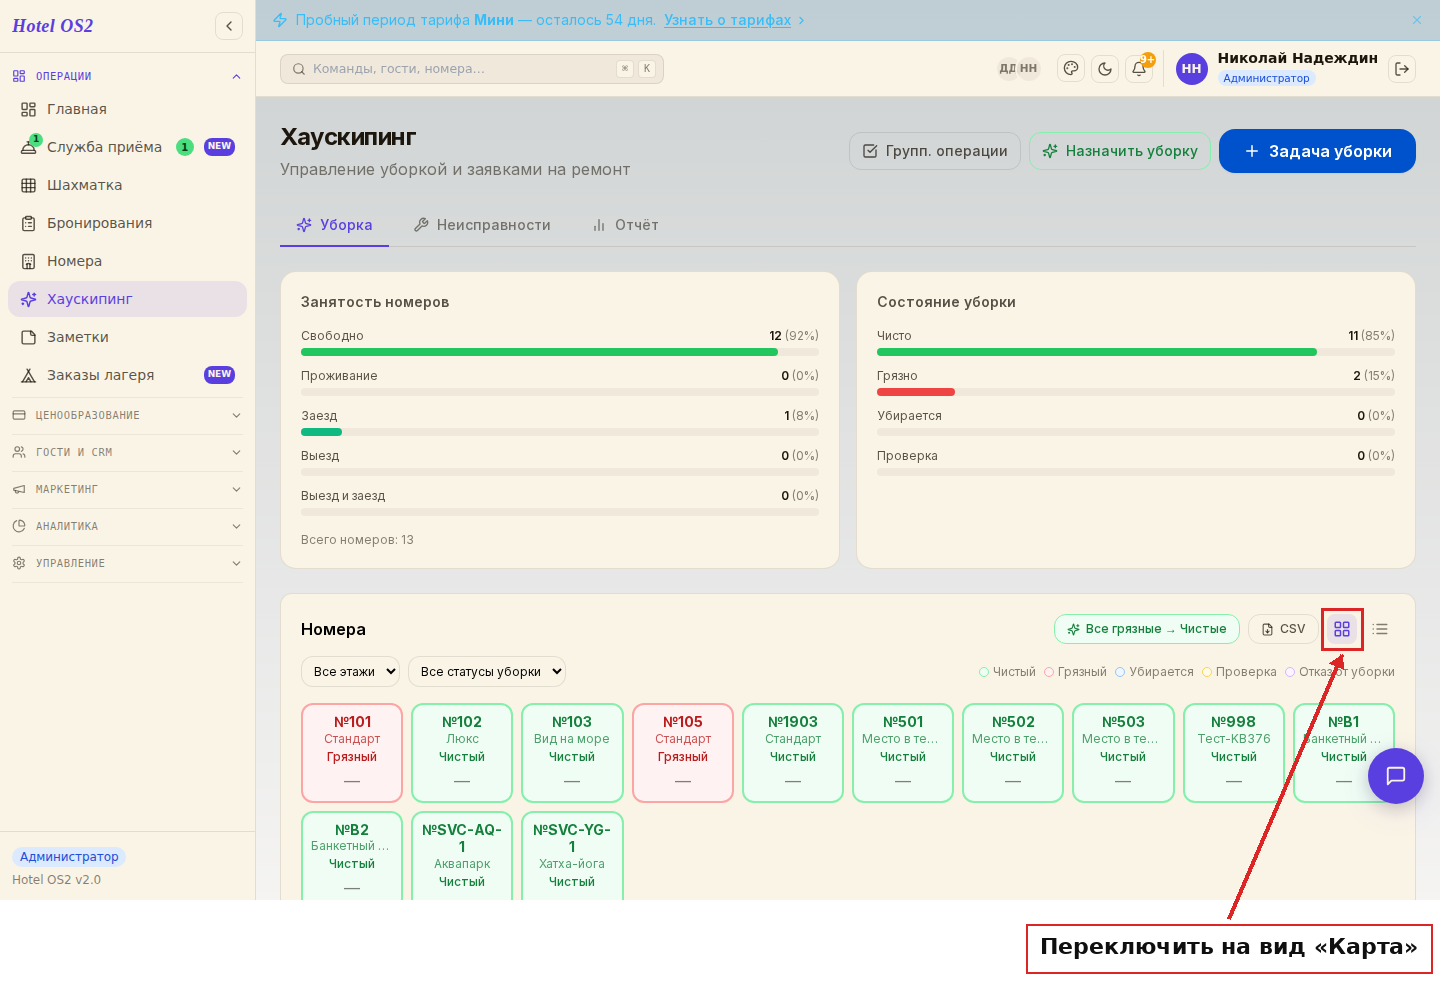Viewport: 1440px width, 997px height.
Task: Open the Все этажи floor dropdown
Action: (x=350, y=672)
